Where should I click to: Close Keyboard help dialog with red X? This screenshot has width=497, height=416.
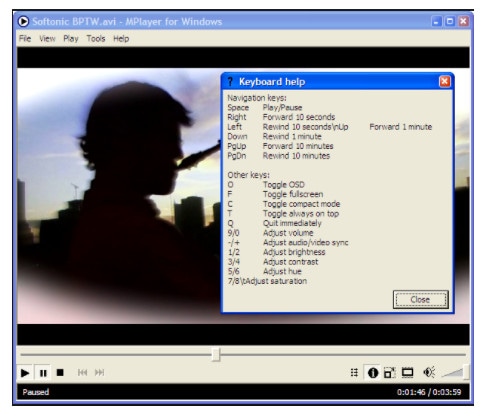click(x=445, y=81)
